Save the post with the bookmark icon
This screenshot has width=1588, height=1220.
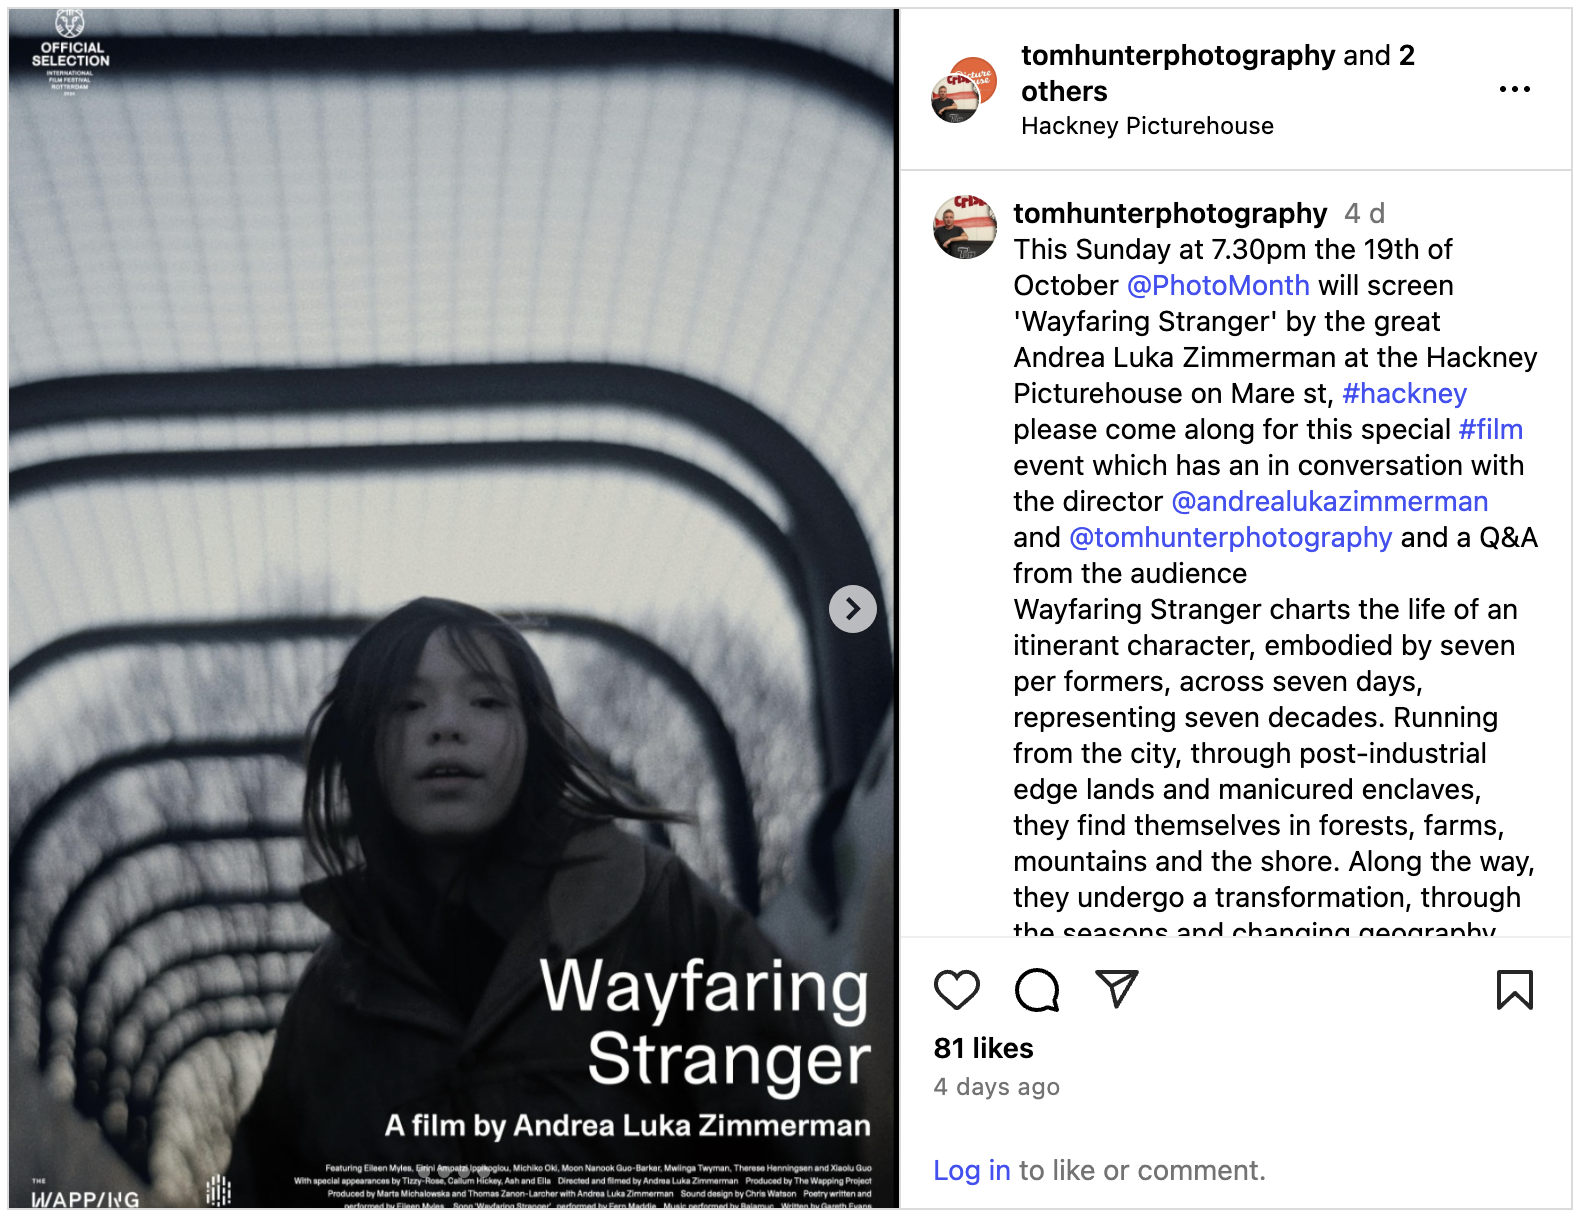[x=1514, y=990]
